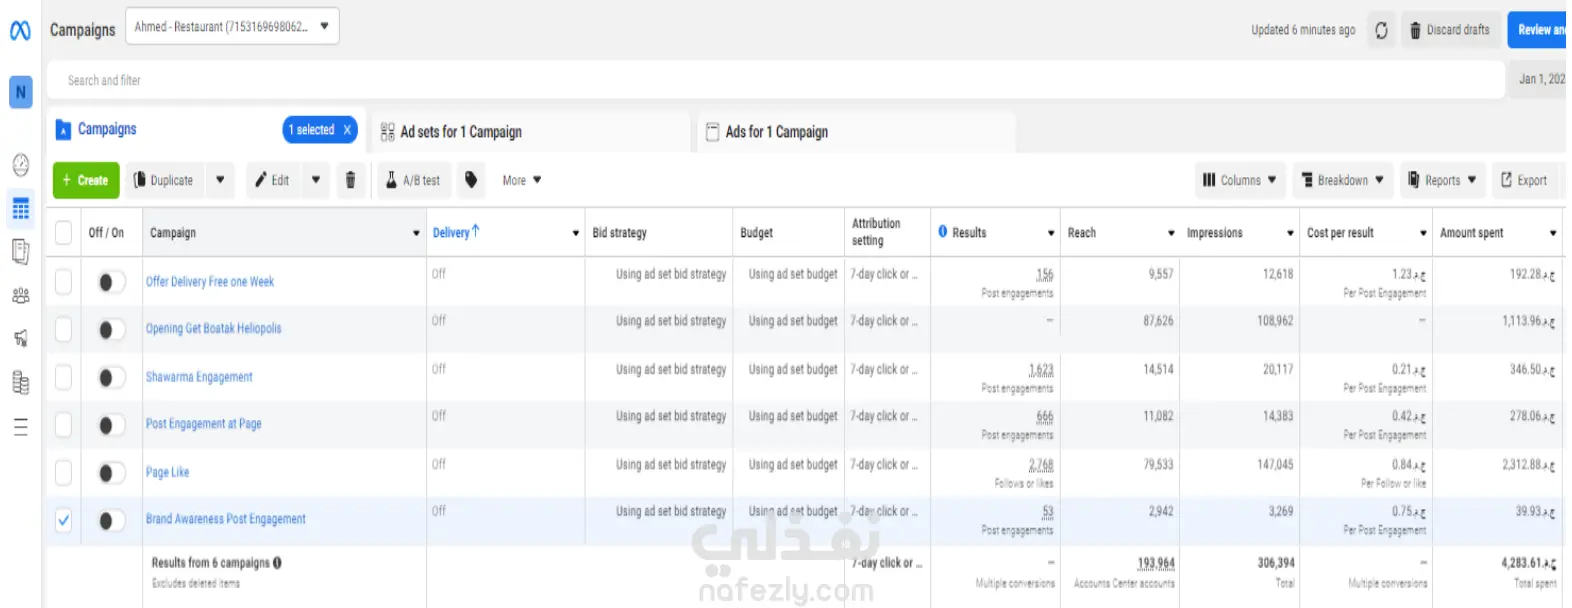Toggle on Opening Get Boatak Heliopolis campaign
The image size is (1572, 608).
(110, 329)
